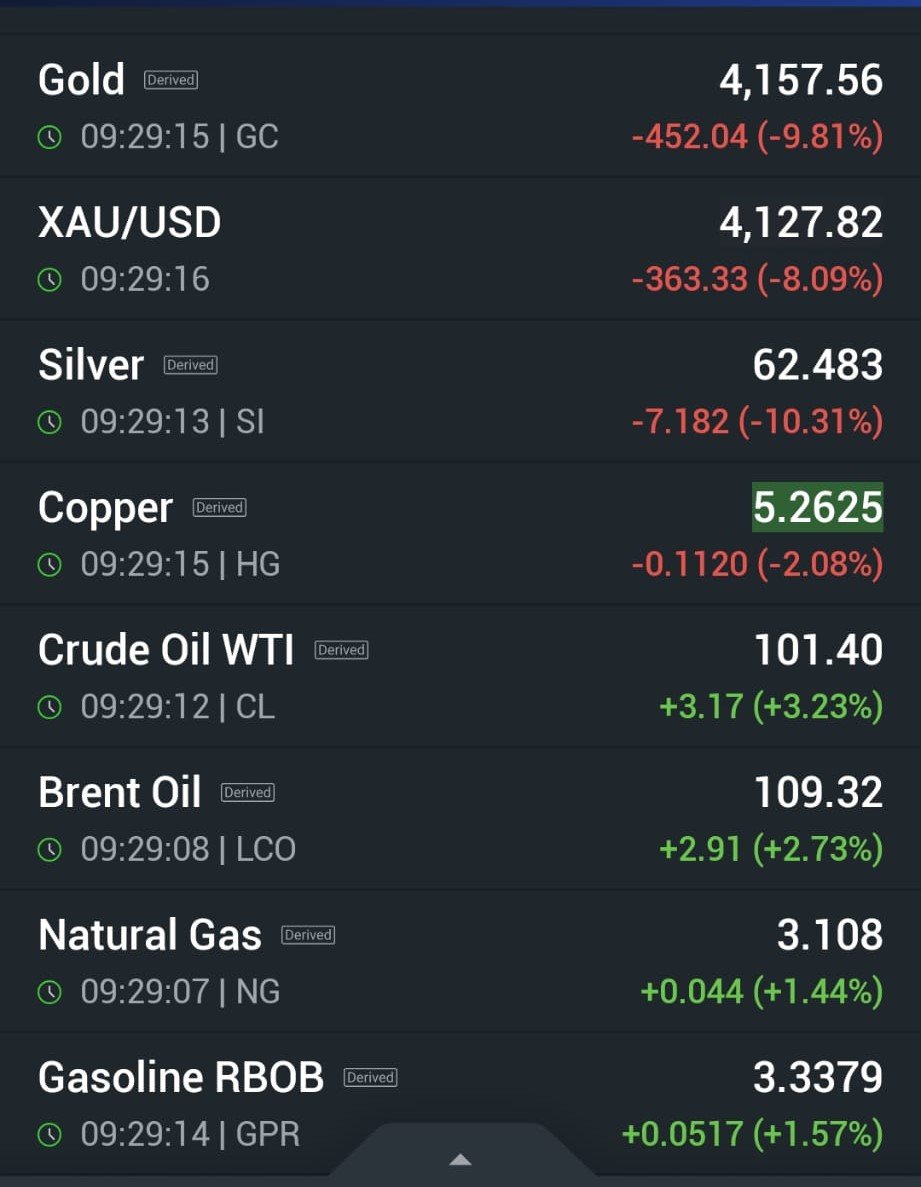Open Crude Oil WTI details
This screenshot has height=1187, width=921.
[166, 650]
